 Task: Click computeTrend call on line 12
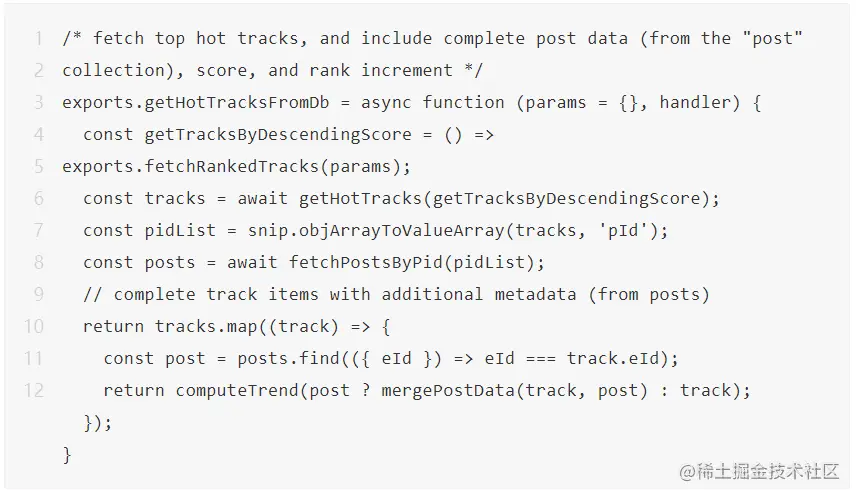[236, 390]
